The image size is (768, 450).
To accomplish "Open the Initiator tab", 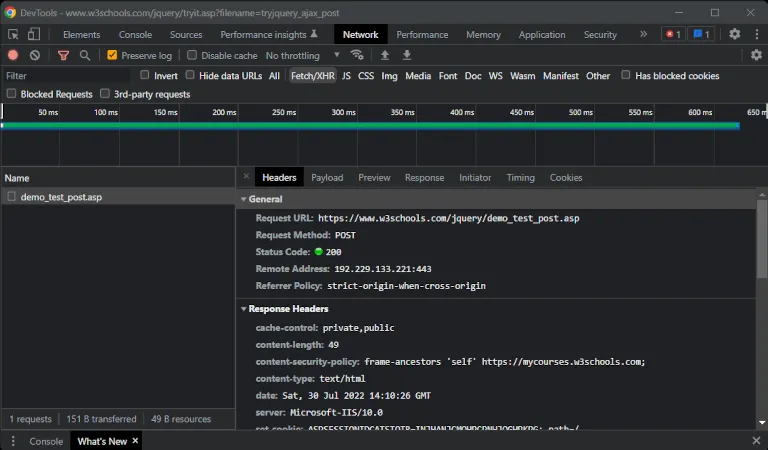I will coord(475,177).
